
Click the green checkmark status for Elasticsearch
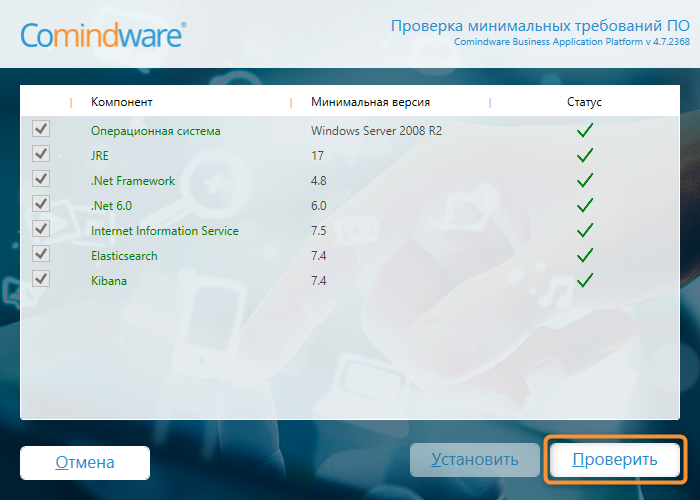tap(584, 255)
